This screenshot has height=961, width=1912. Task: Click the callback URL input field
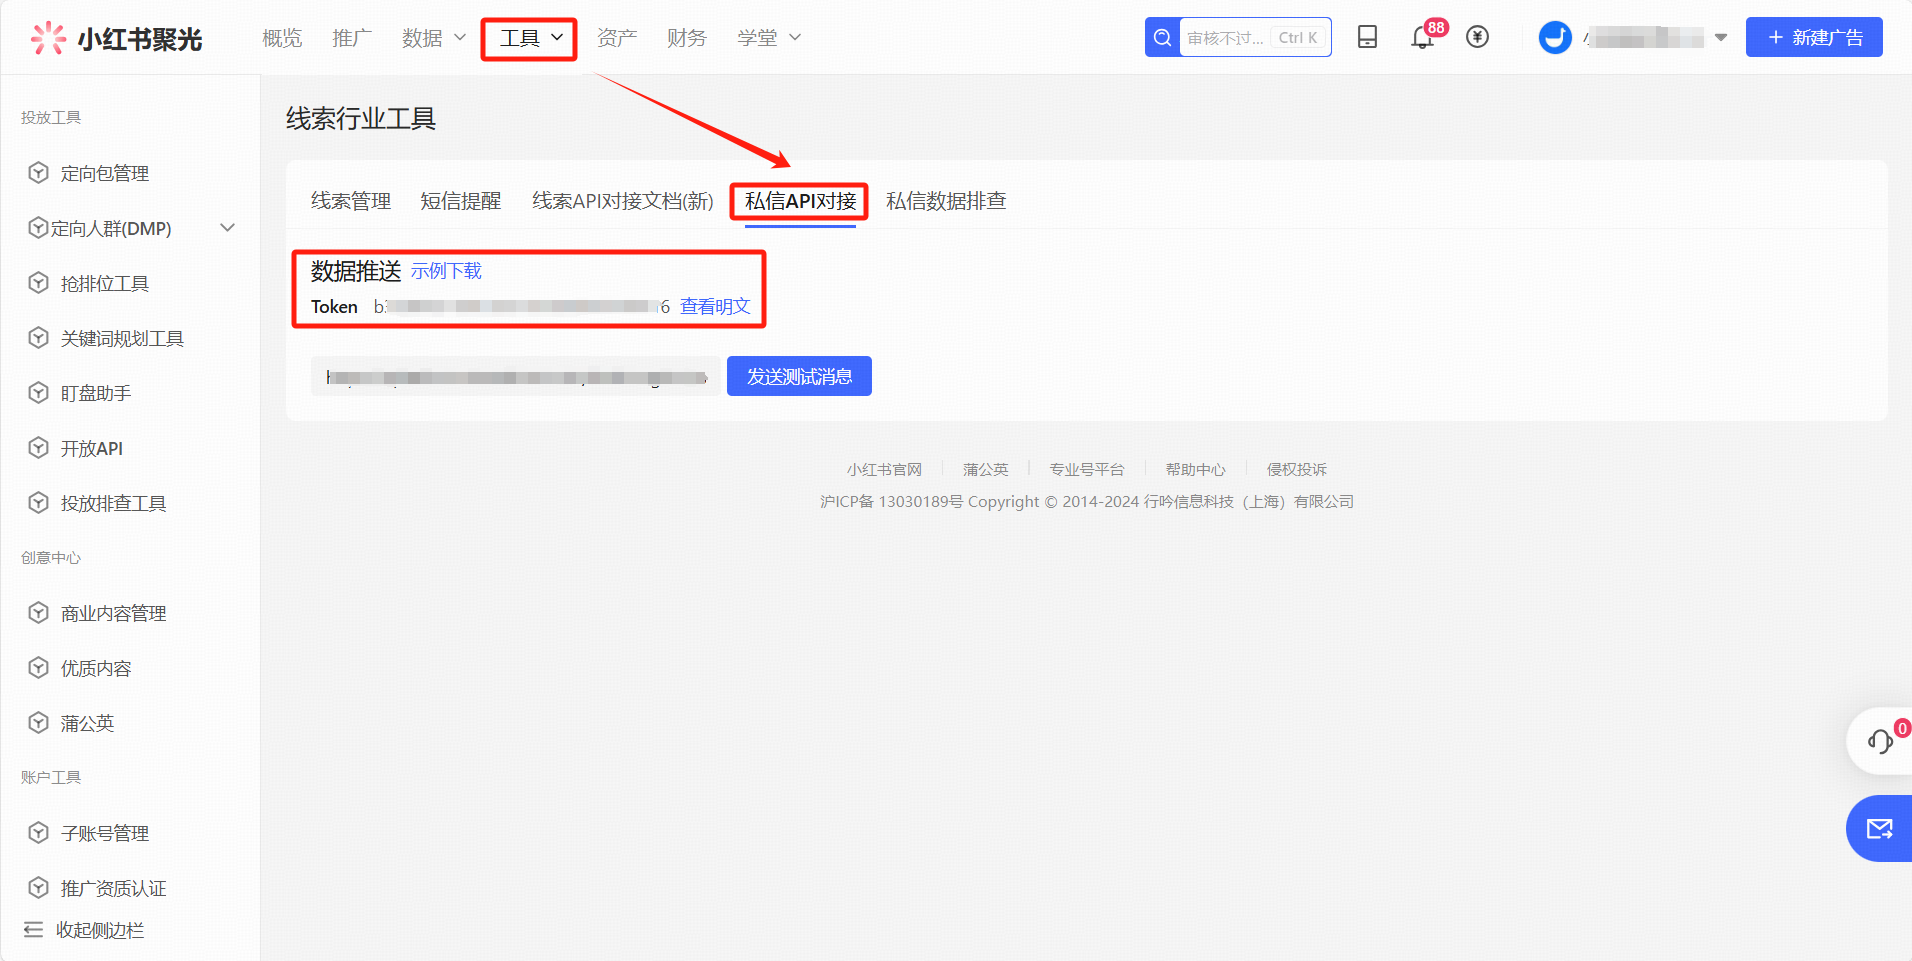point(515,376)
